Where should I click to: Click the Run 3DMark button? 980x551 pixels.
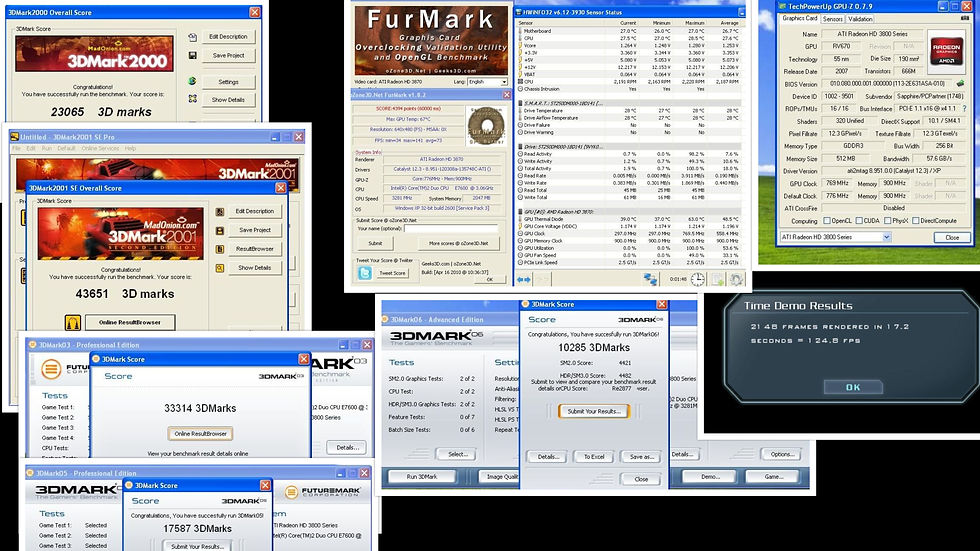point(422,477)
